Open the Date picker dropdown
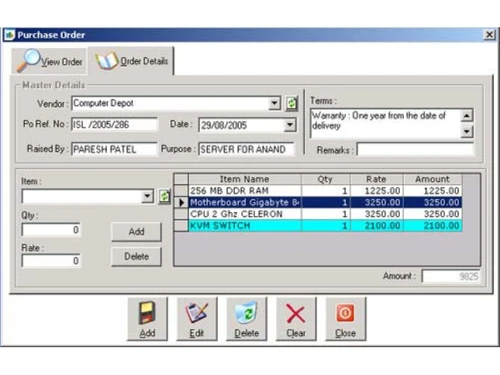 coord(290,125)
